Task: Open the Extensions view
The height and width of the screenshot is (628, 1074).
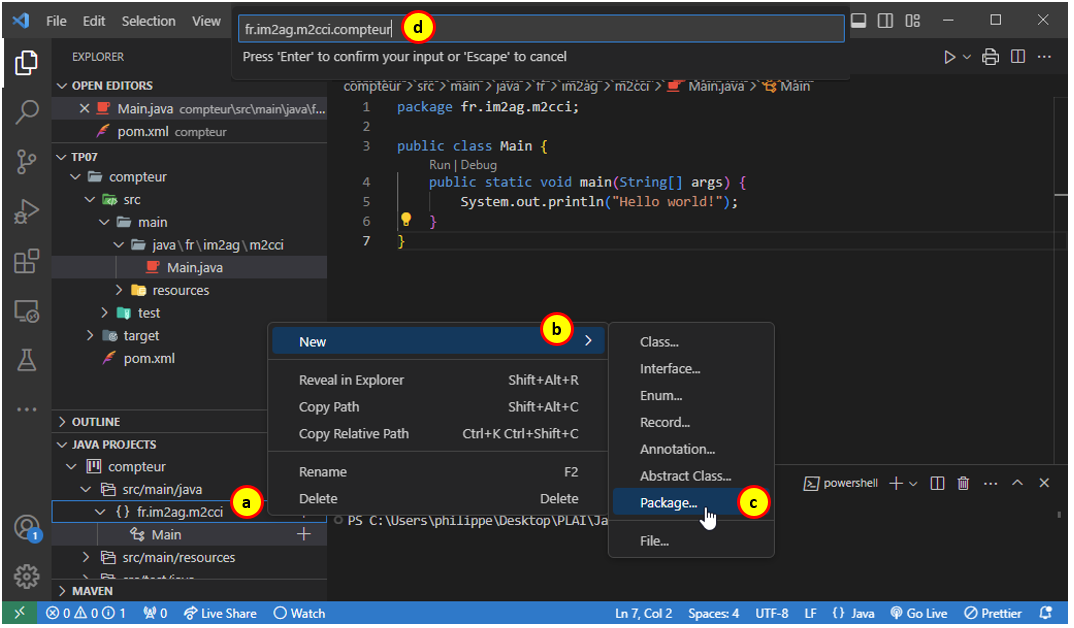Action: (26, 262)
